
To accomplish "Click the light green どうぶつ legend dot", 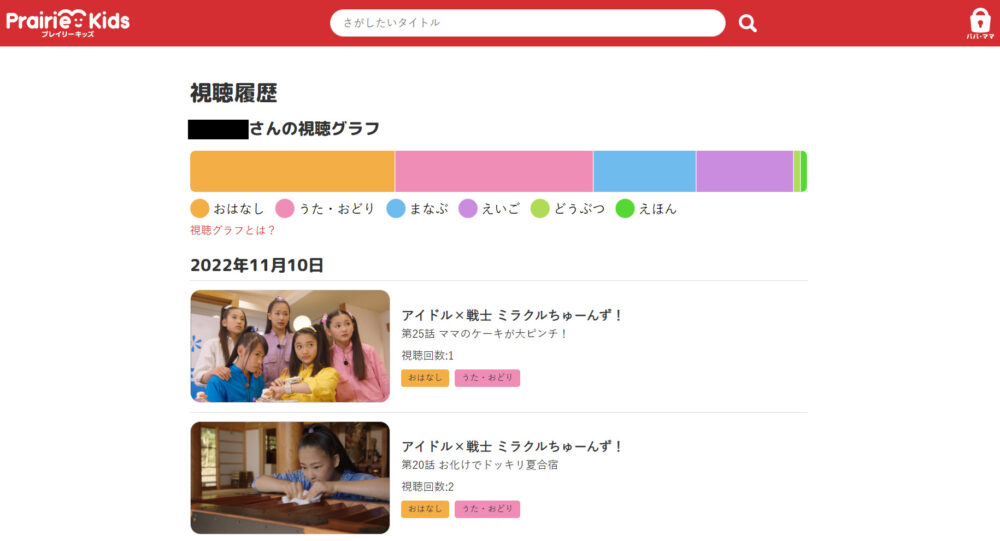I will [x=540, y=209].
